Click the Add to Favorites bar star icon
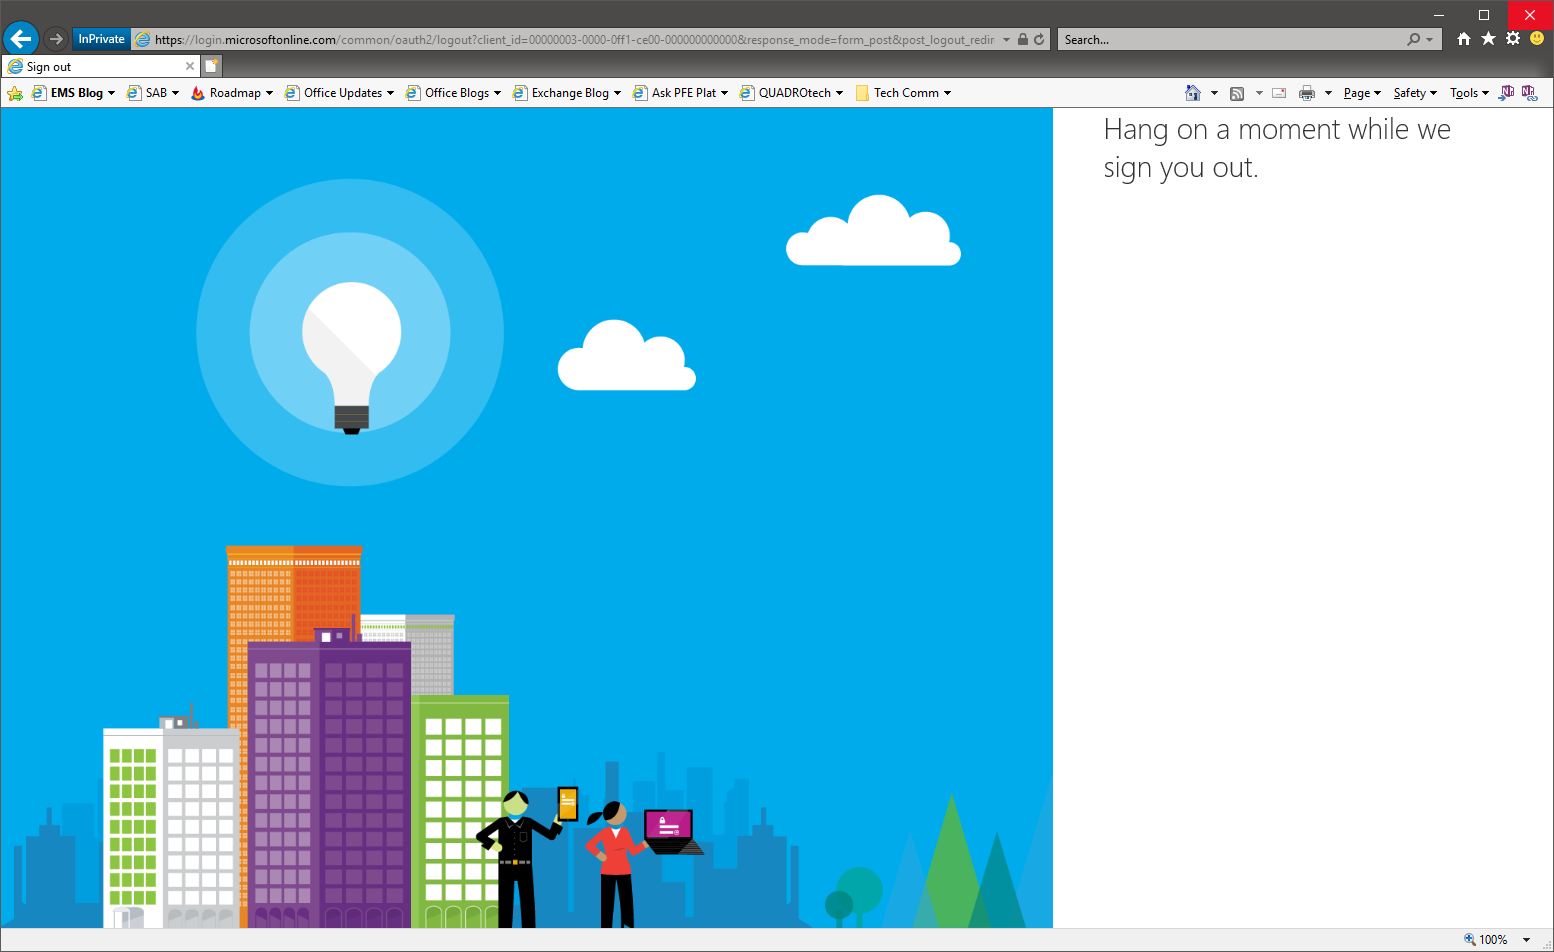The height and width of the screenshot is (952, 1554). click(15, 93)
